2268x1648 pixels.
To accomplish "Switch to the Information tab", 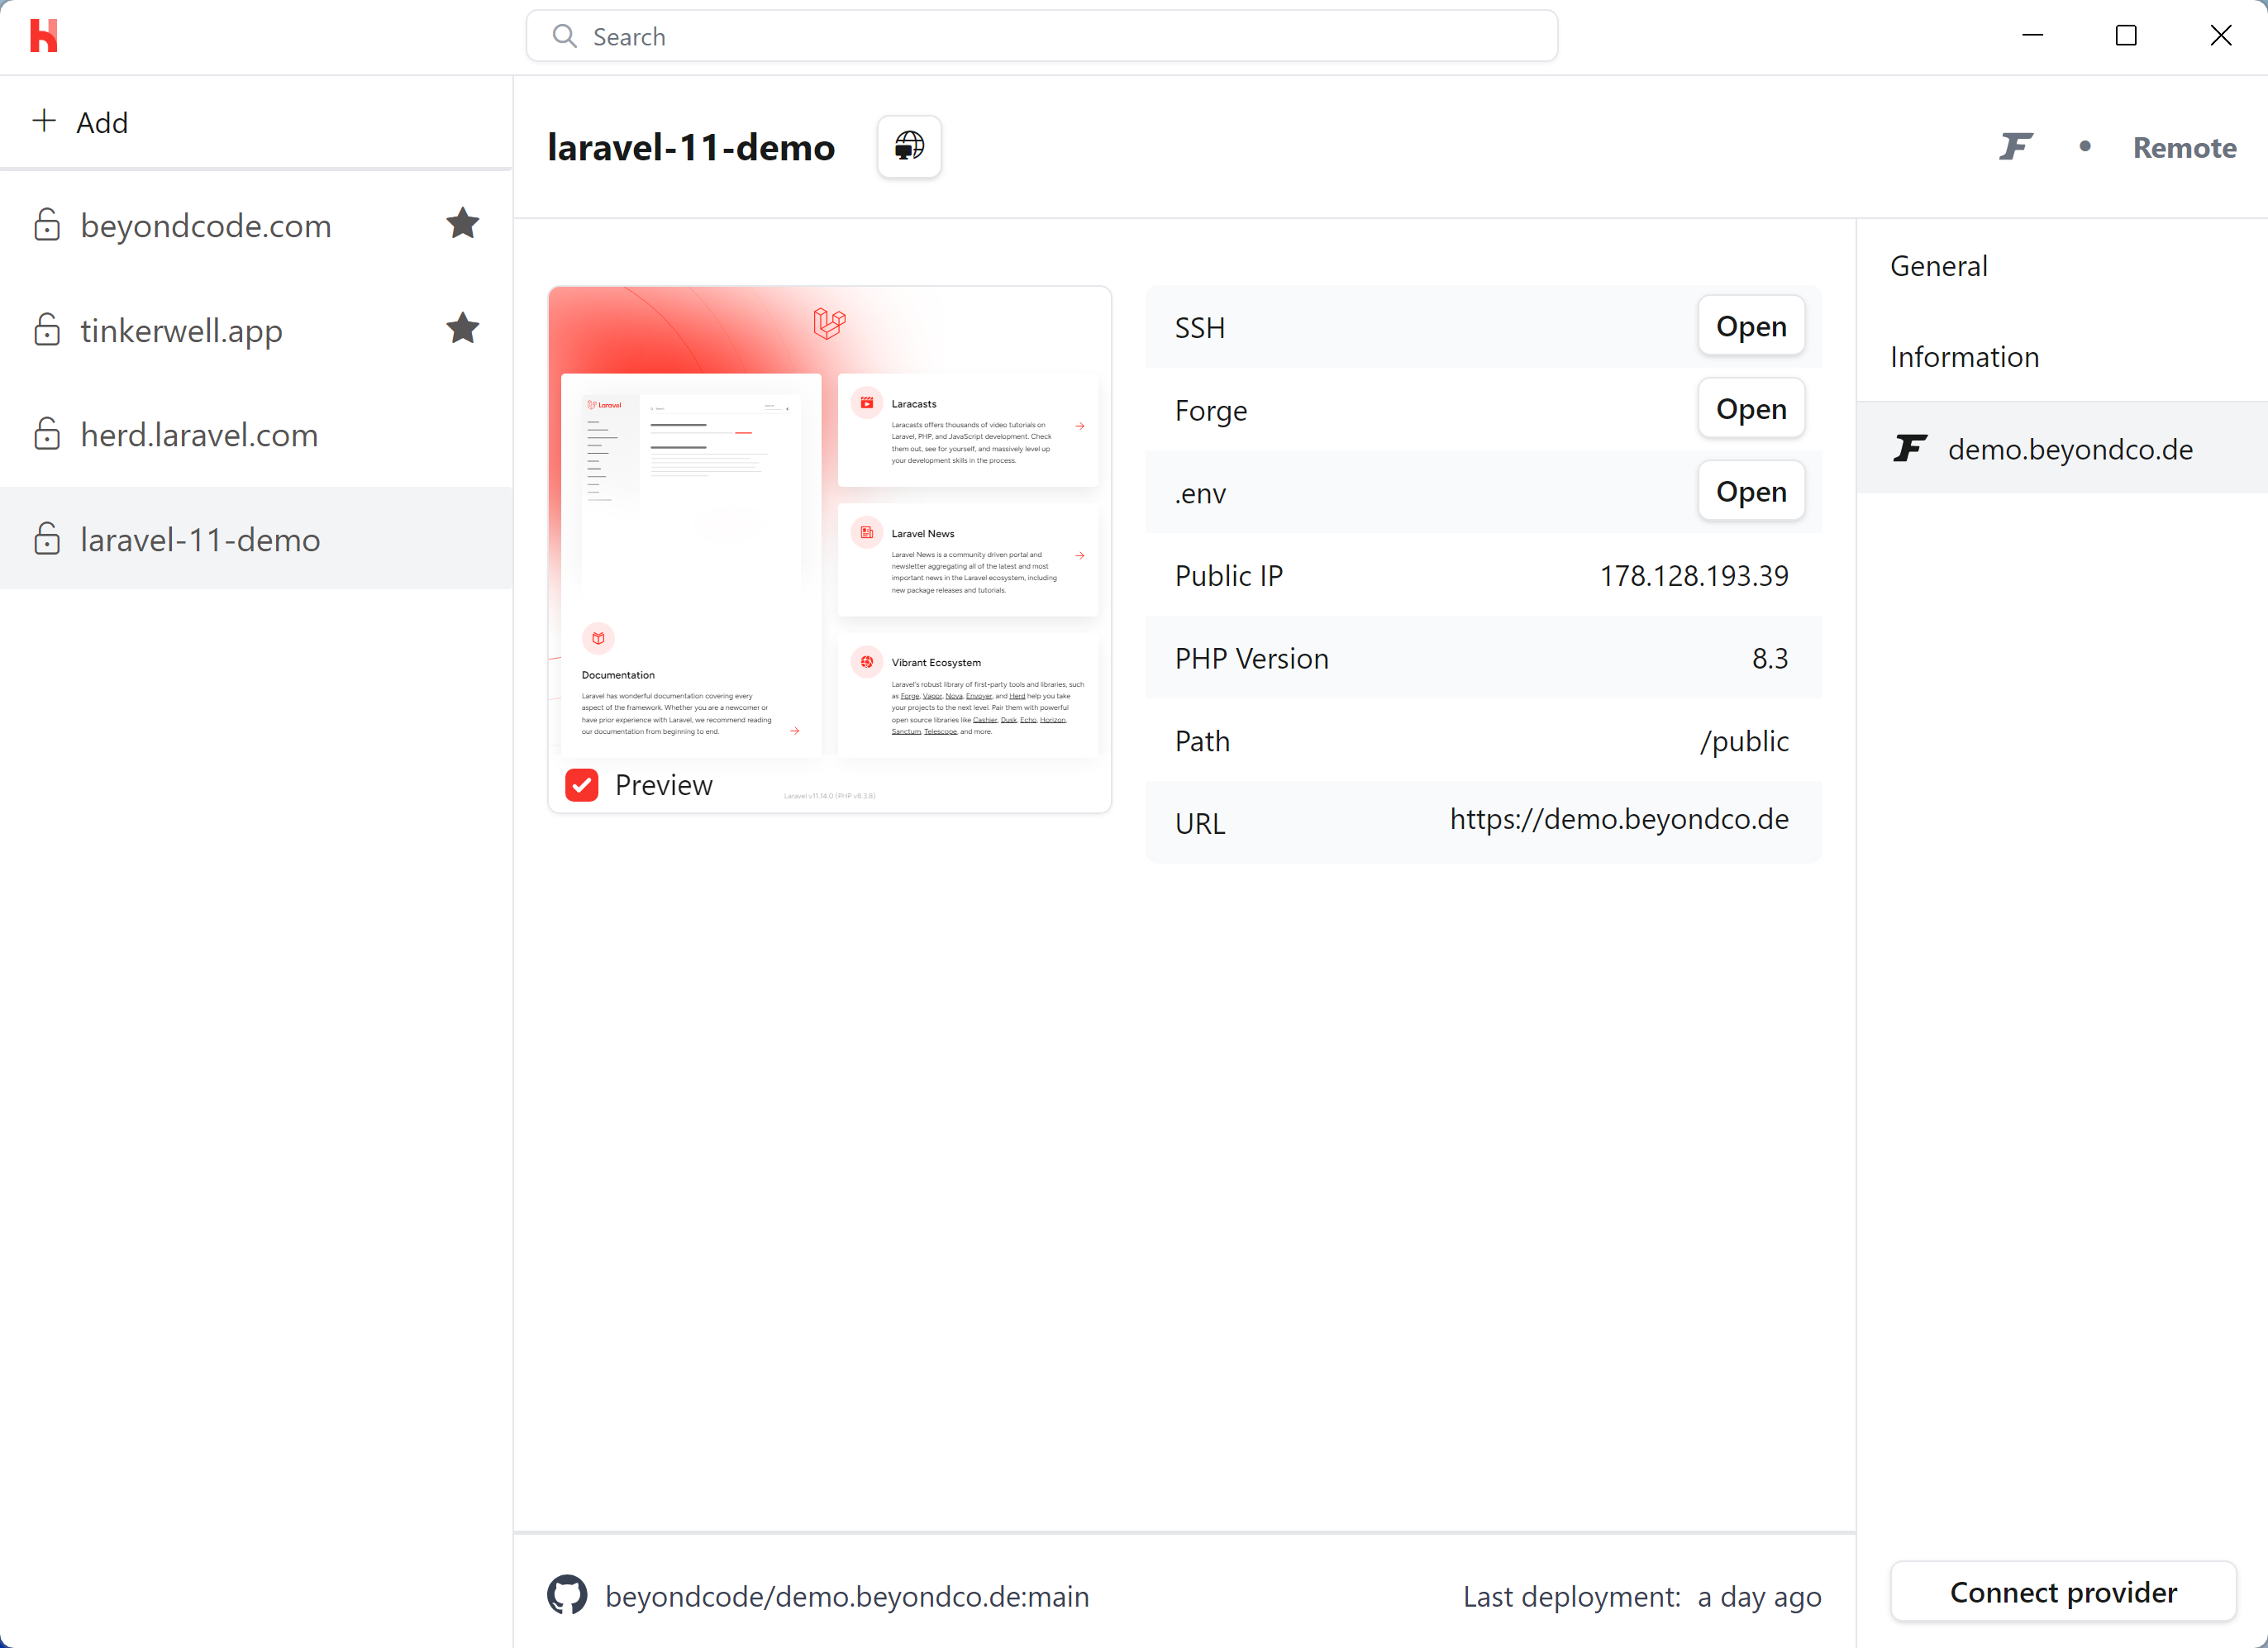I will 1963,356.
